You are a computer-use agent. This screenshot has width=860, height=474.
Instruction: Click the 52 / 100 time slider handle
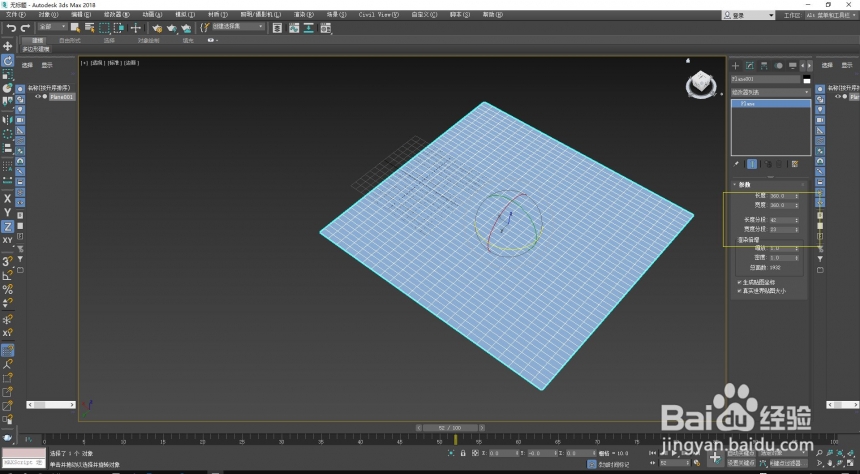point(449,427)
